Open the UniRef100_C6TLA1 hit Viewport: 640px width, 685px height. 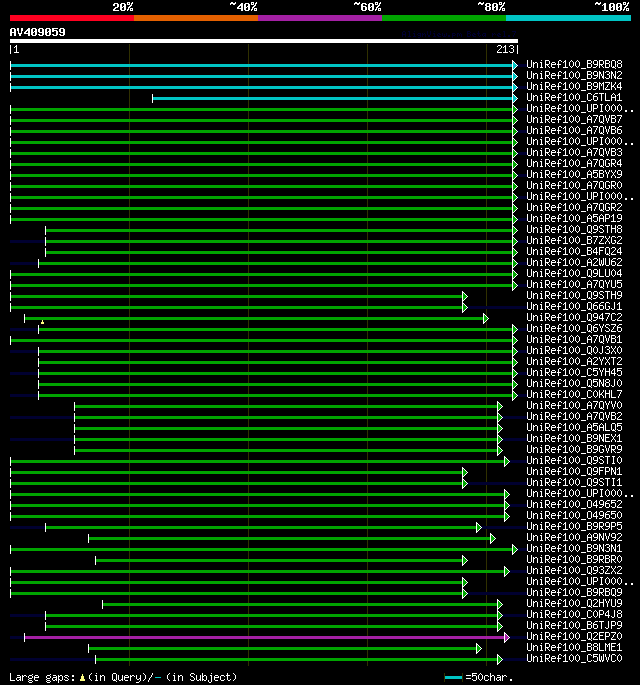pyautogui.click(x=574, y=97)
